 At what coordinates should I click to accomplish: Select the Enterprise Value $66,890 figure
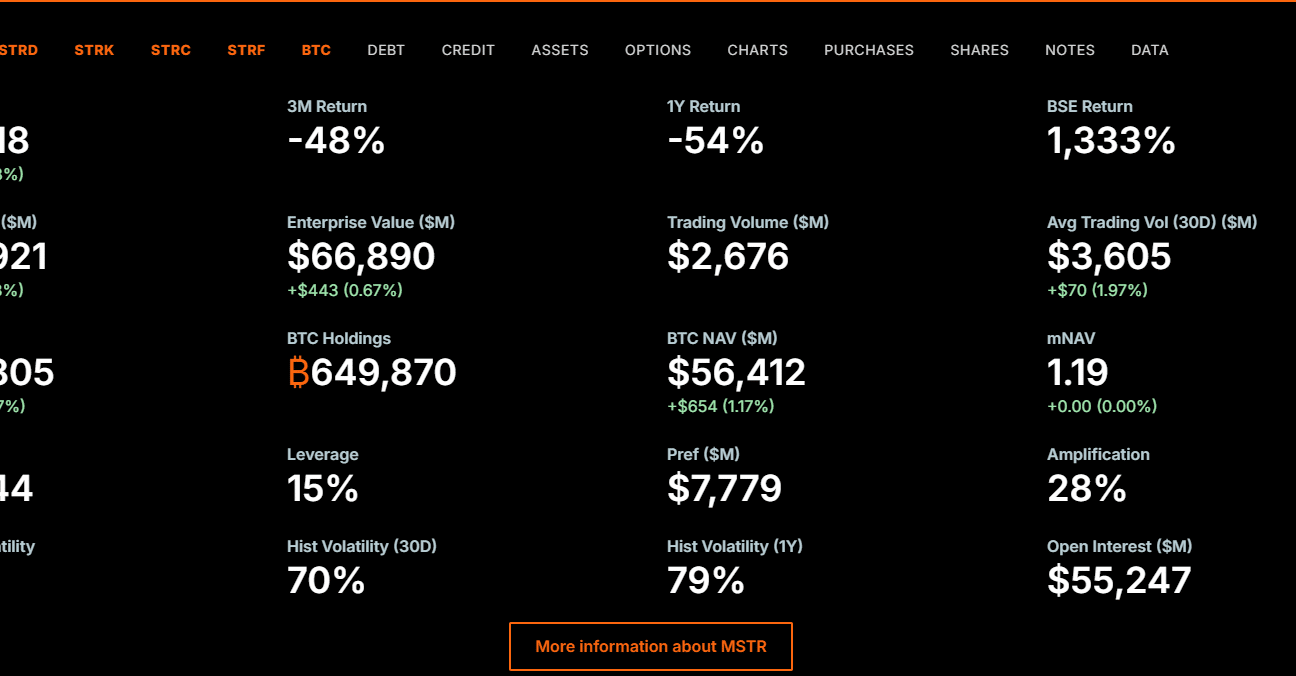[x=361, y=257]
